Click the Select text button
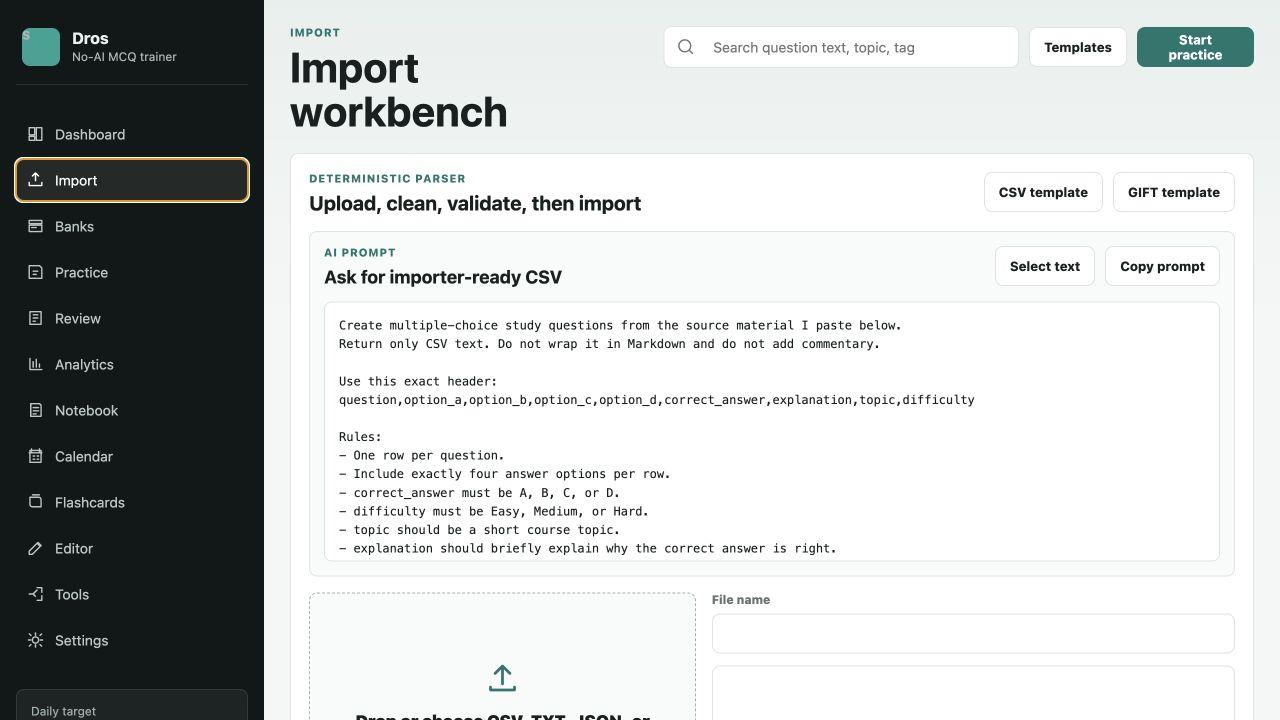Screen dimensions: 1280x720 (1045, 266)
